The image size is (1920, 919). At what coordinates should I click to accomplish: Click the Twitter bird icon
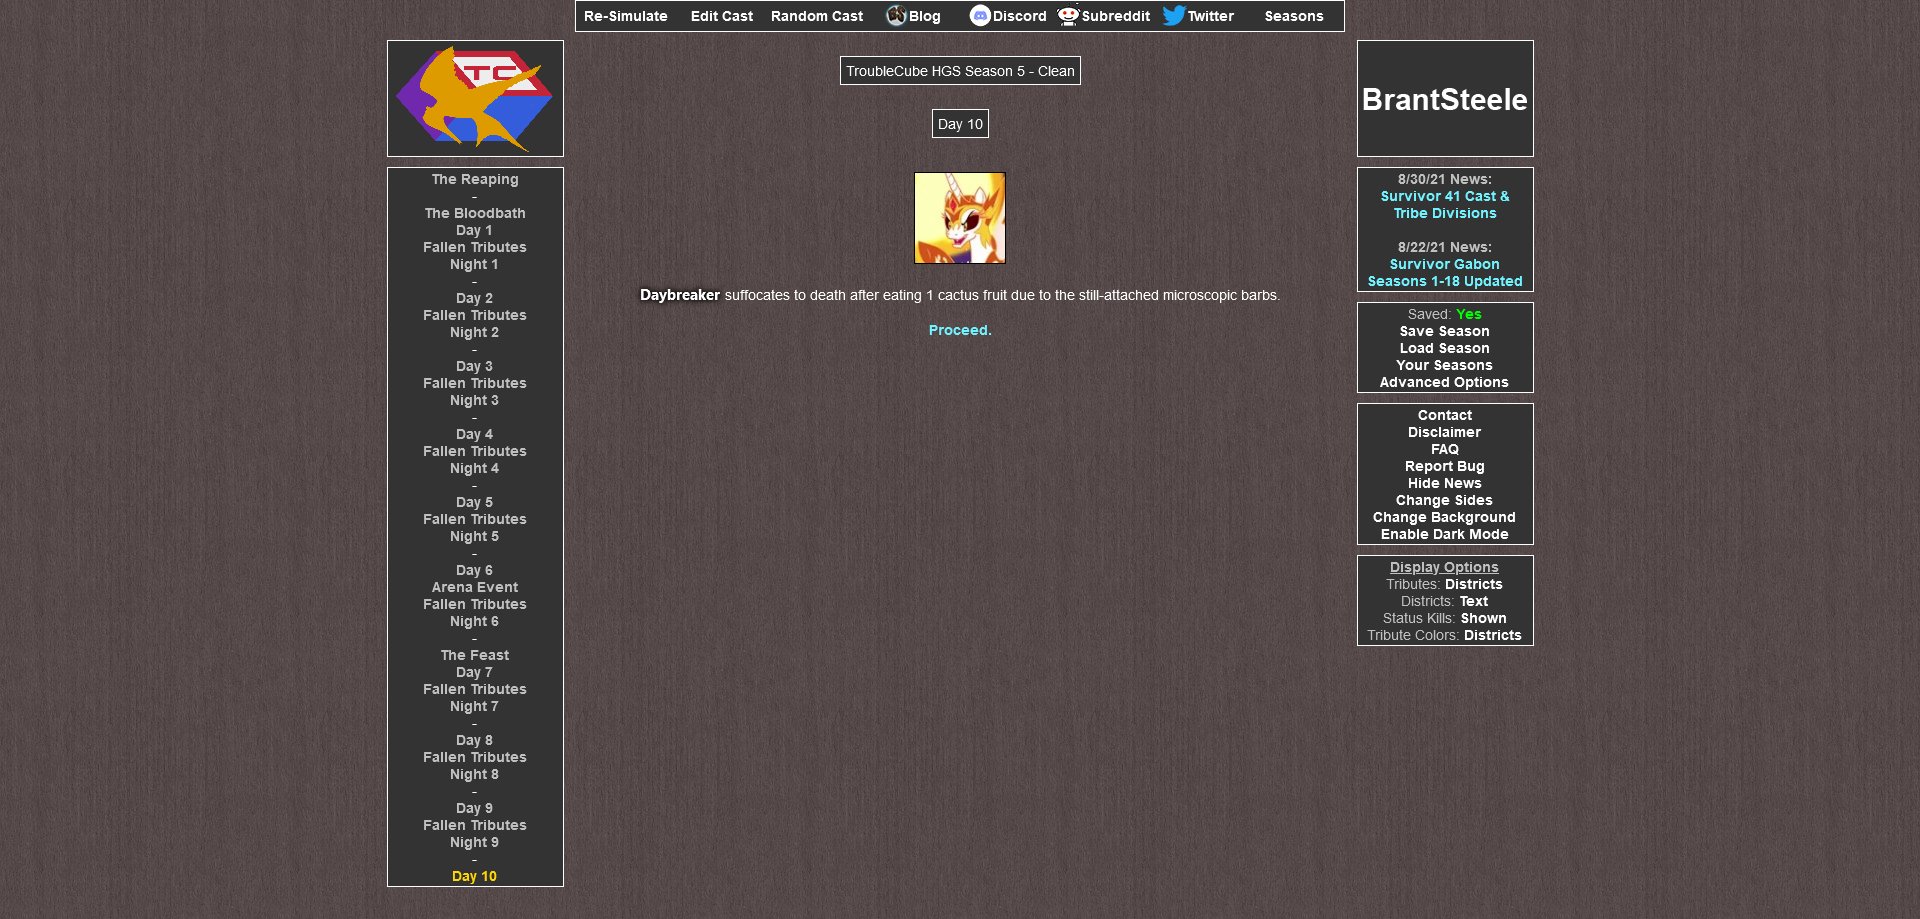(1174, 15)
